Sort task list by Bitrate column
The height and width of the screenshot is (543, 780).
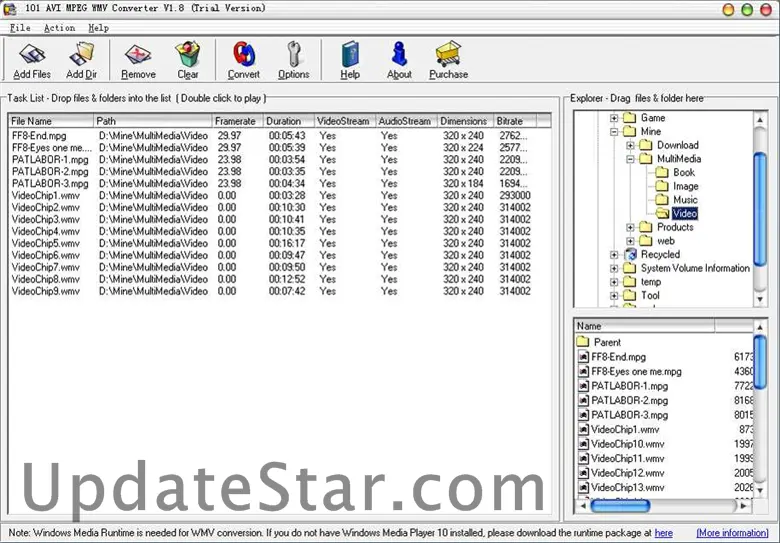pyautogui.click(x=515, y=121)
